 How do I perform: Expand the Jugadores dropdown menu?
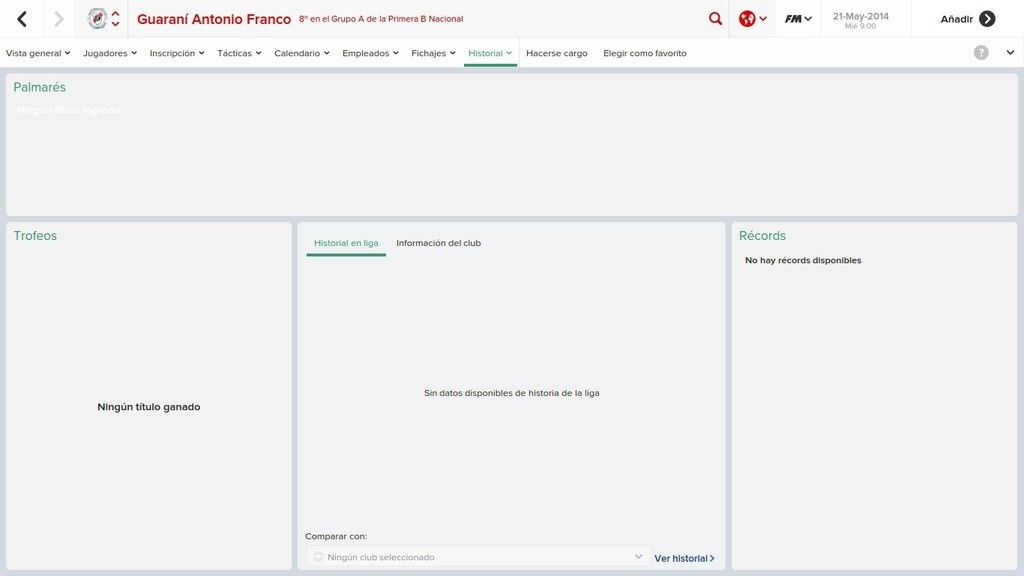(110, 53)
